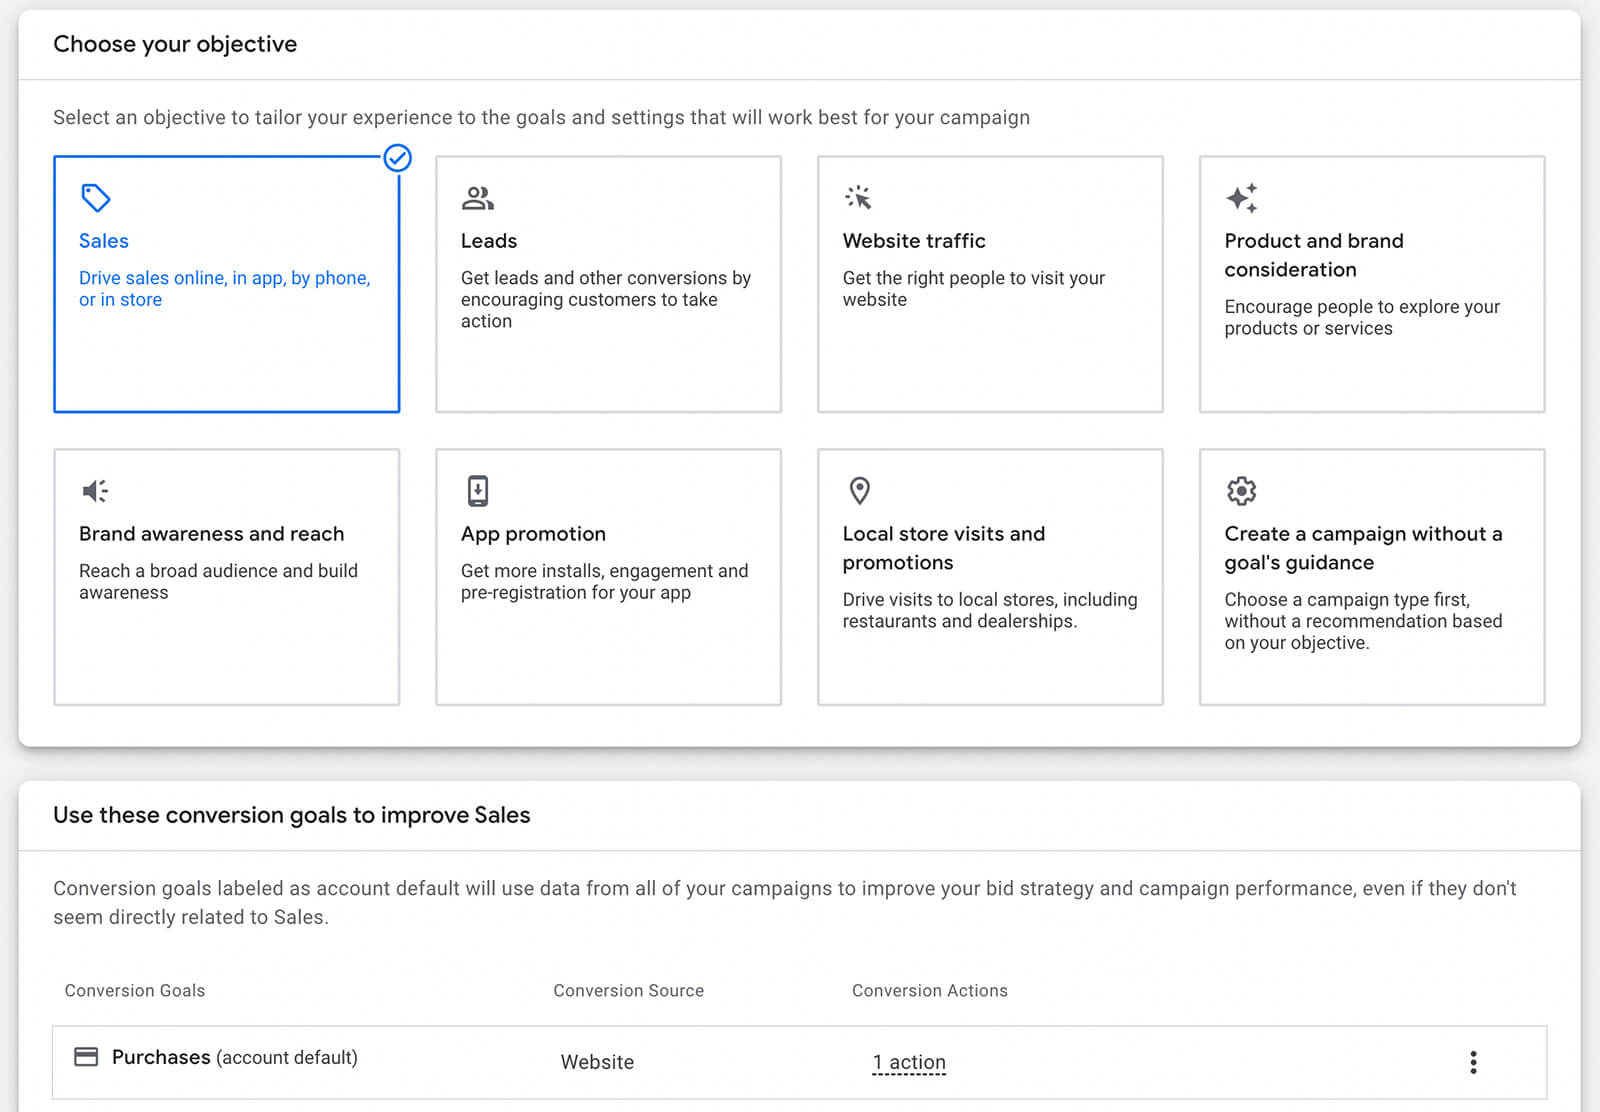This screenshot has width=1600, height=1112.
Task: Click the account default conversion goals explanation
Action: pyautogui.click(x=785, y=903)
